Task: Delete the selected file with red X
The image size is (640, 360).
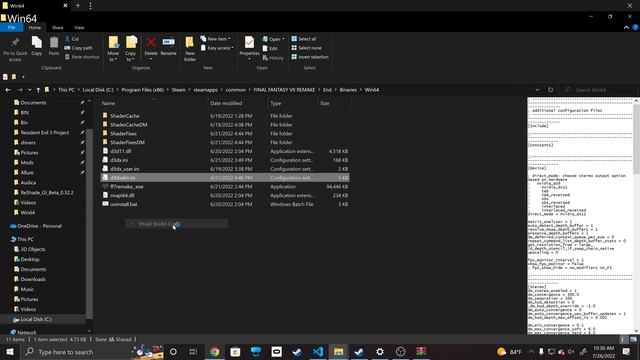Action: [x=151, y=48]
